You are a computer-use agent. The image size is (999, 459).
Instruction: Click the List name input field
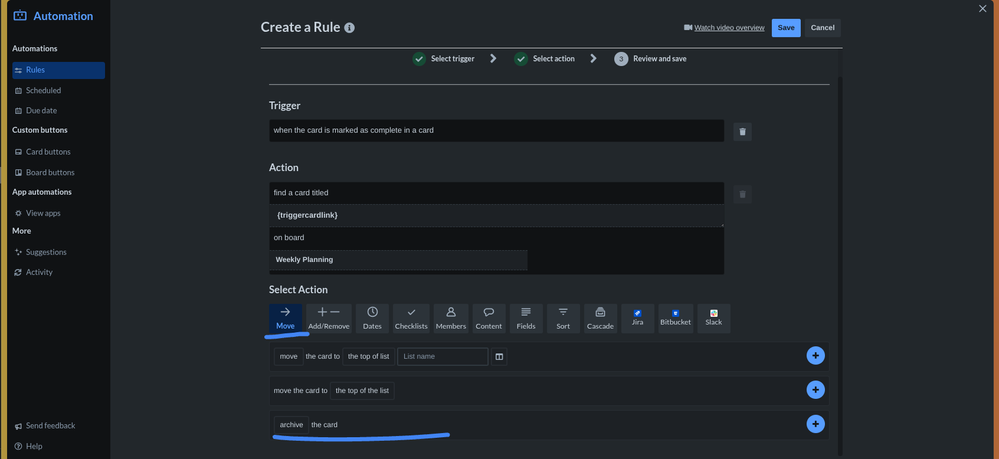coord(443,356)
